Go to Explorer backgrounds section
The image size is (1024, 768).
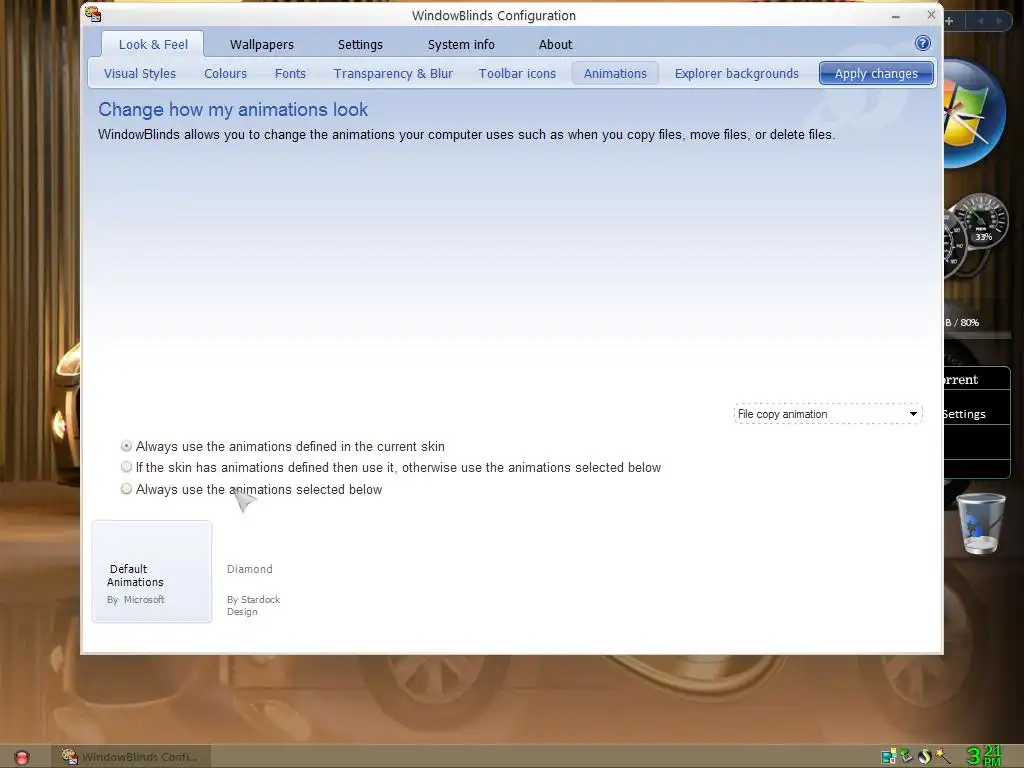click(x=737, y=73)
